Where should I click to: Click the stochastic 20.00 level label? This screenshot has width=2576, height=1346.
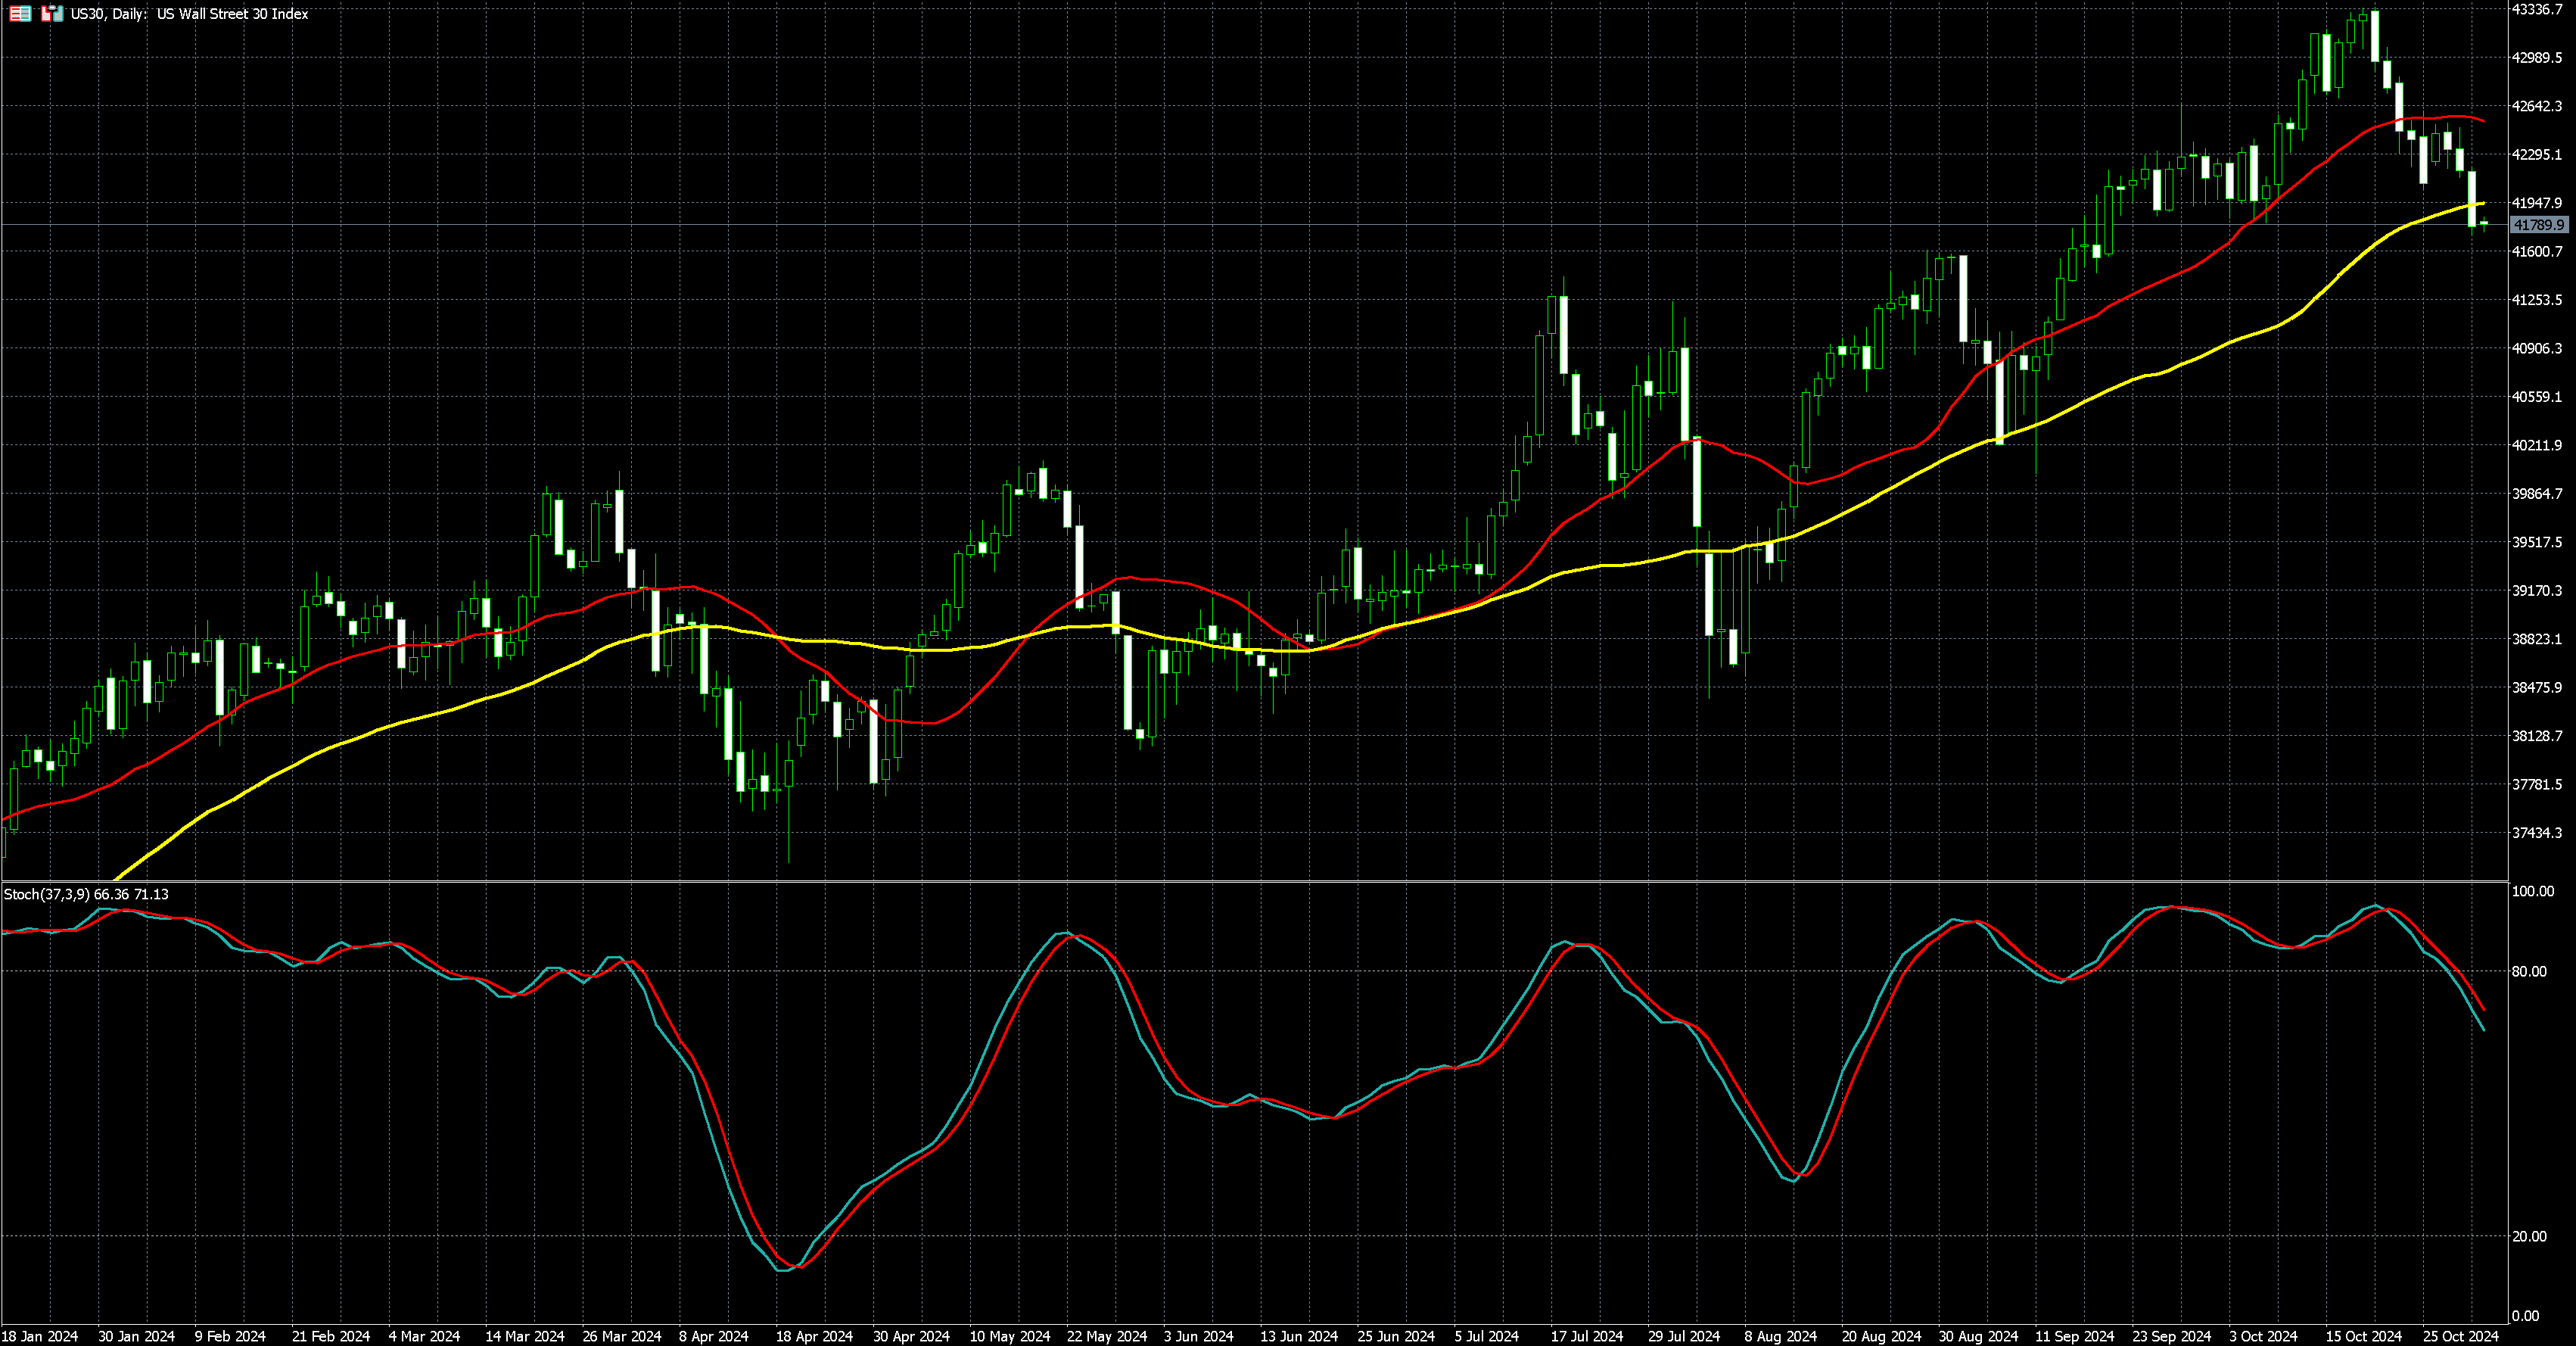point(2529,1237)
